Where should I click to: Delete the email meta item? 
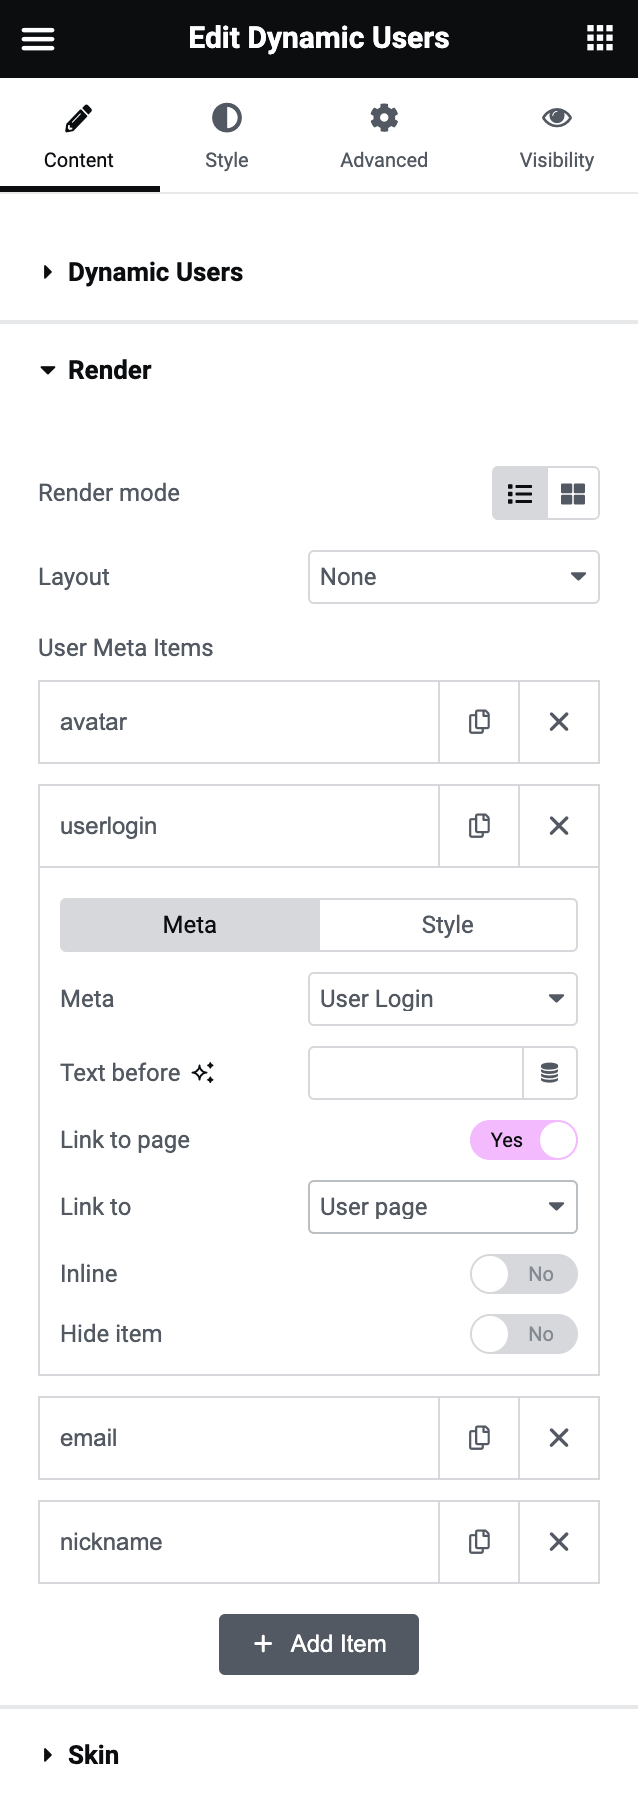coord(558,1437)
